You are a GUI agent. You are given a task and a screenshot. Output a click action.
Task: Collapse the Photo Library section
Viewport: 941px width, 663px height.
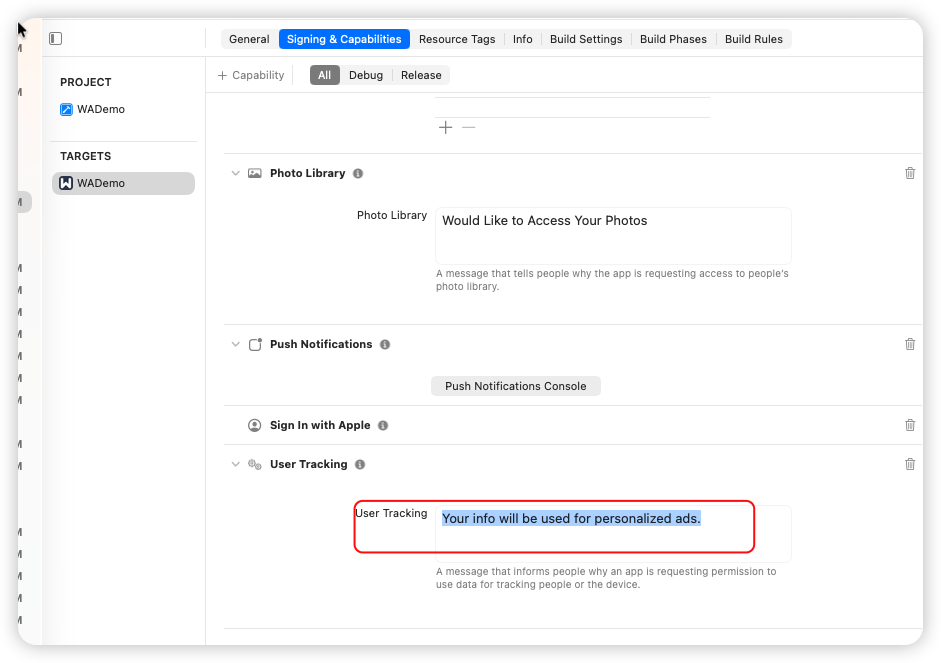235,173
